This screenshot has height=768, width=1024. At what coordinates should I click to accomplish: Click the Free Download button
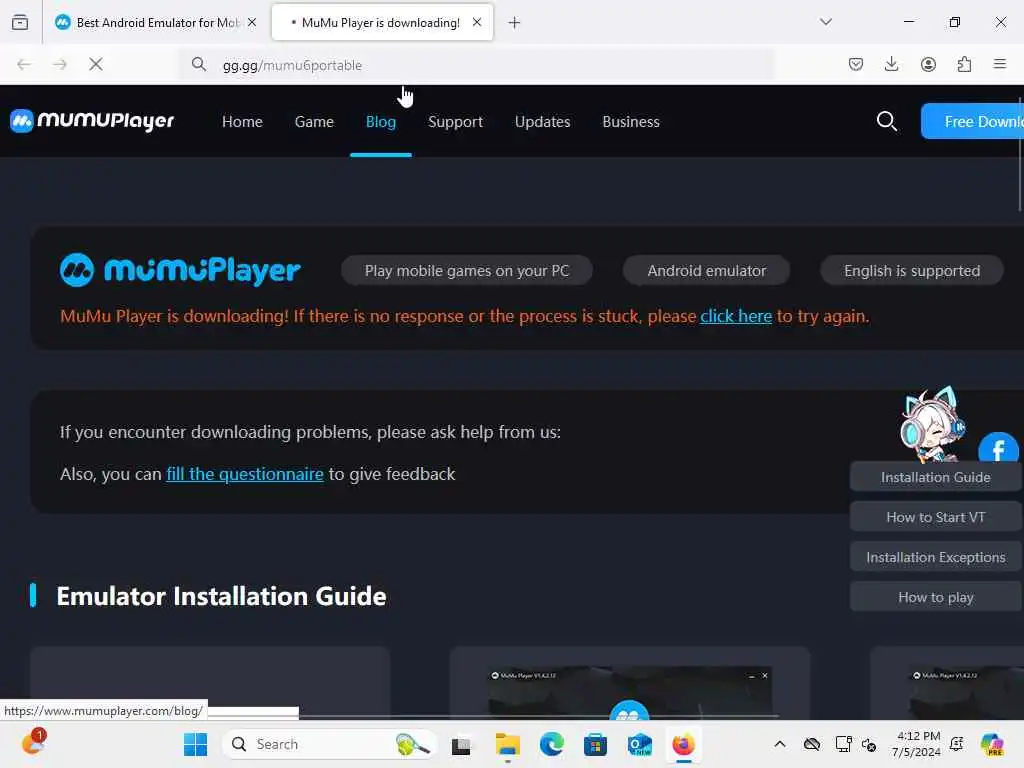pyautogui.click(x=972, y=121)
